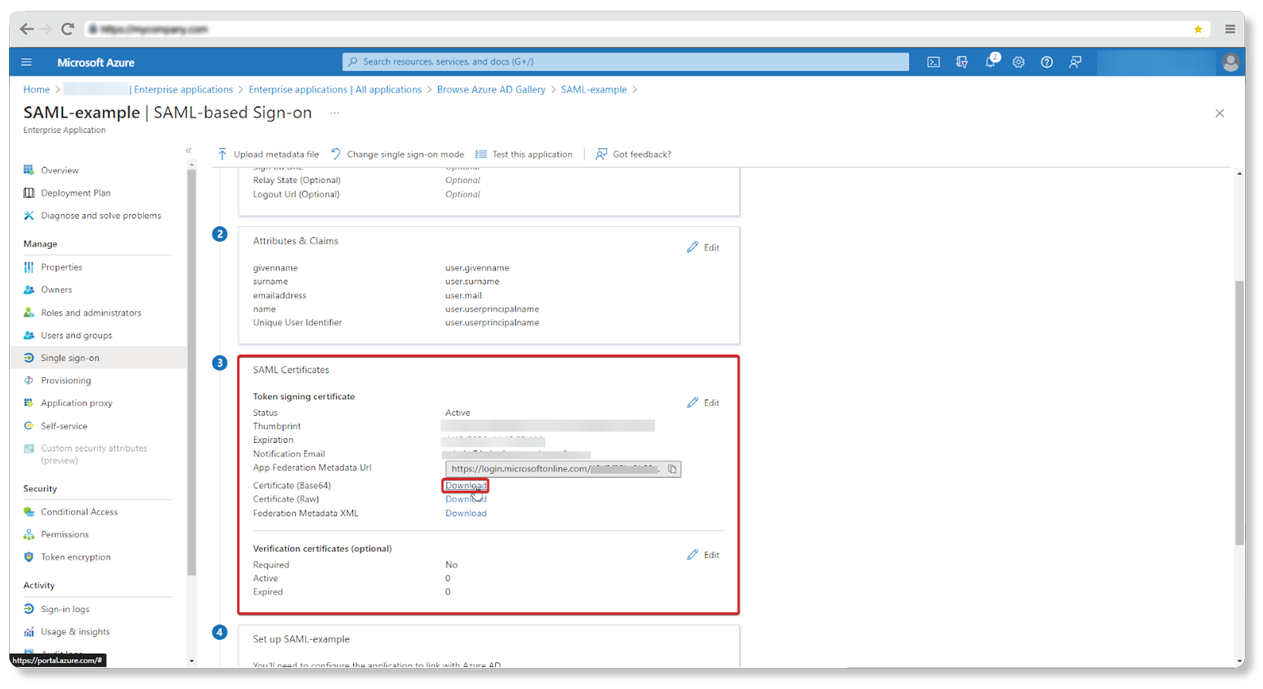
Task: Download the Certificate (Raw)
Action: coord(466,499)
